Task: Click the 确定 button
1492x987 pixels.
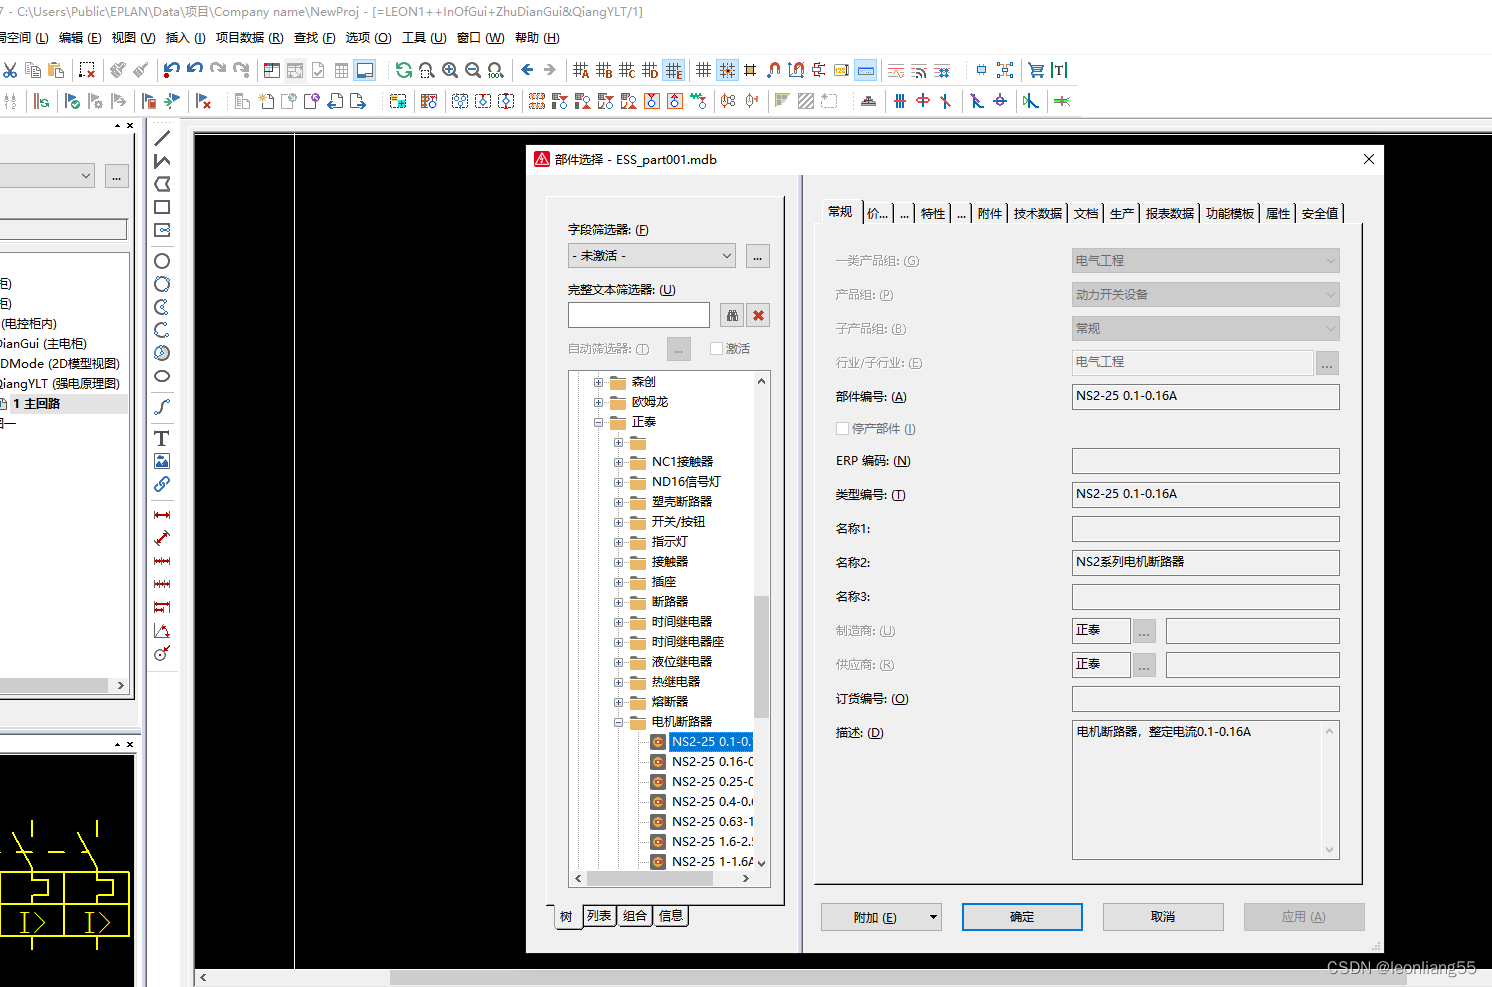Action: 1022,917
